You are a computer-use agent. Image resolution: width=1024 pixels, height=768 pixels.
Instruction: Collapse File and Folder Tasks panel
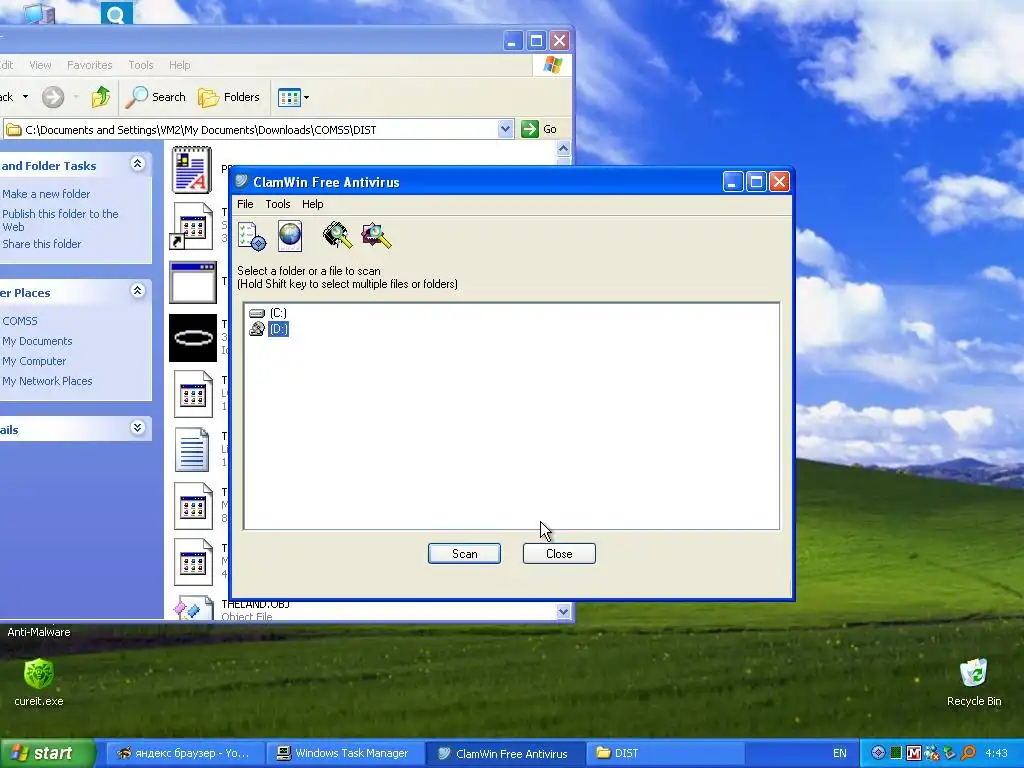(x=137, y=164)
